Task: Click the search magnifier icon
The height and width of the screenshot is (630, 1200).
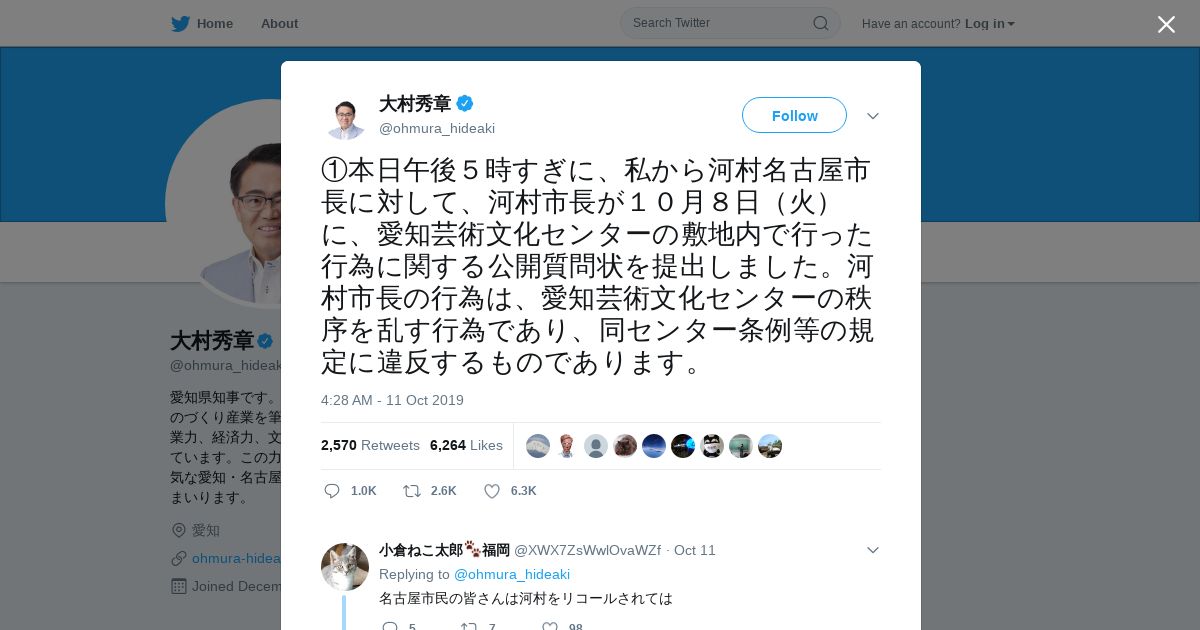Action: pyautogui.click(x=820, y=23)
